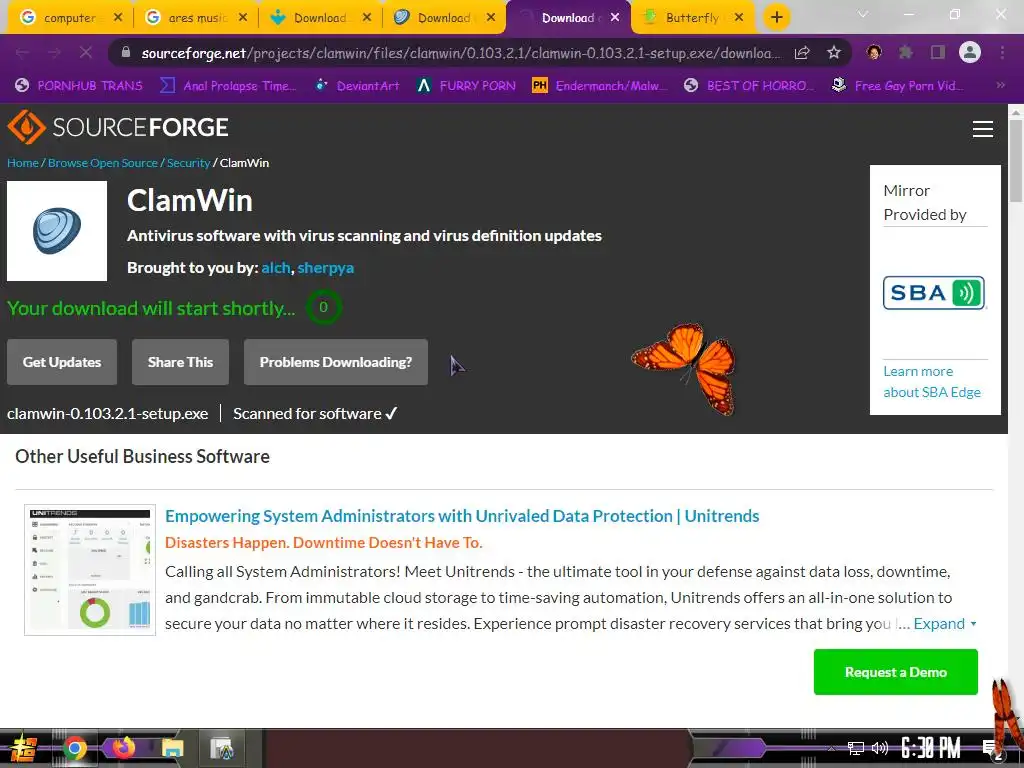1024x768 pixels.
Task: Open the Chrome extensions puzzle icon
Action: [x=905, y=52]
